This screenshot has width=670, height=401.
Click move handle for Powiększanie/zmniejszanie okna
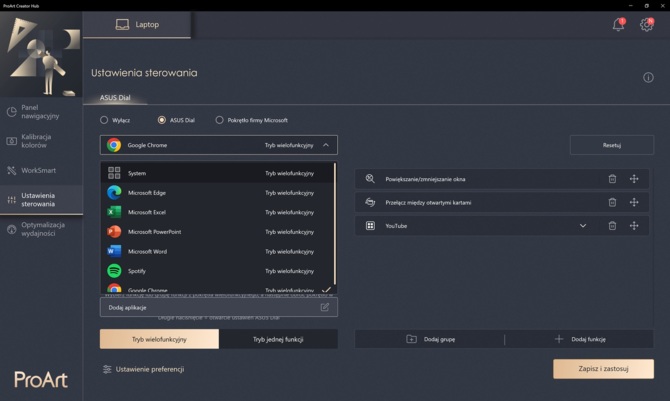(634, 179)
